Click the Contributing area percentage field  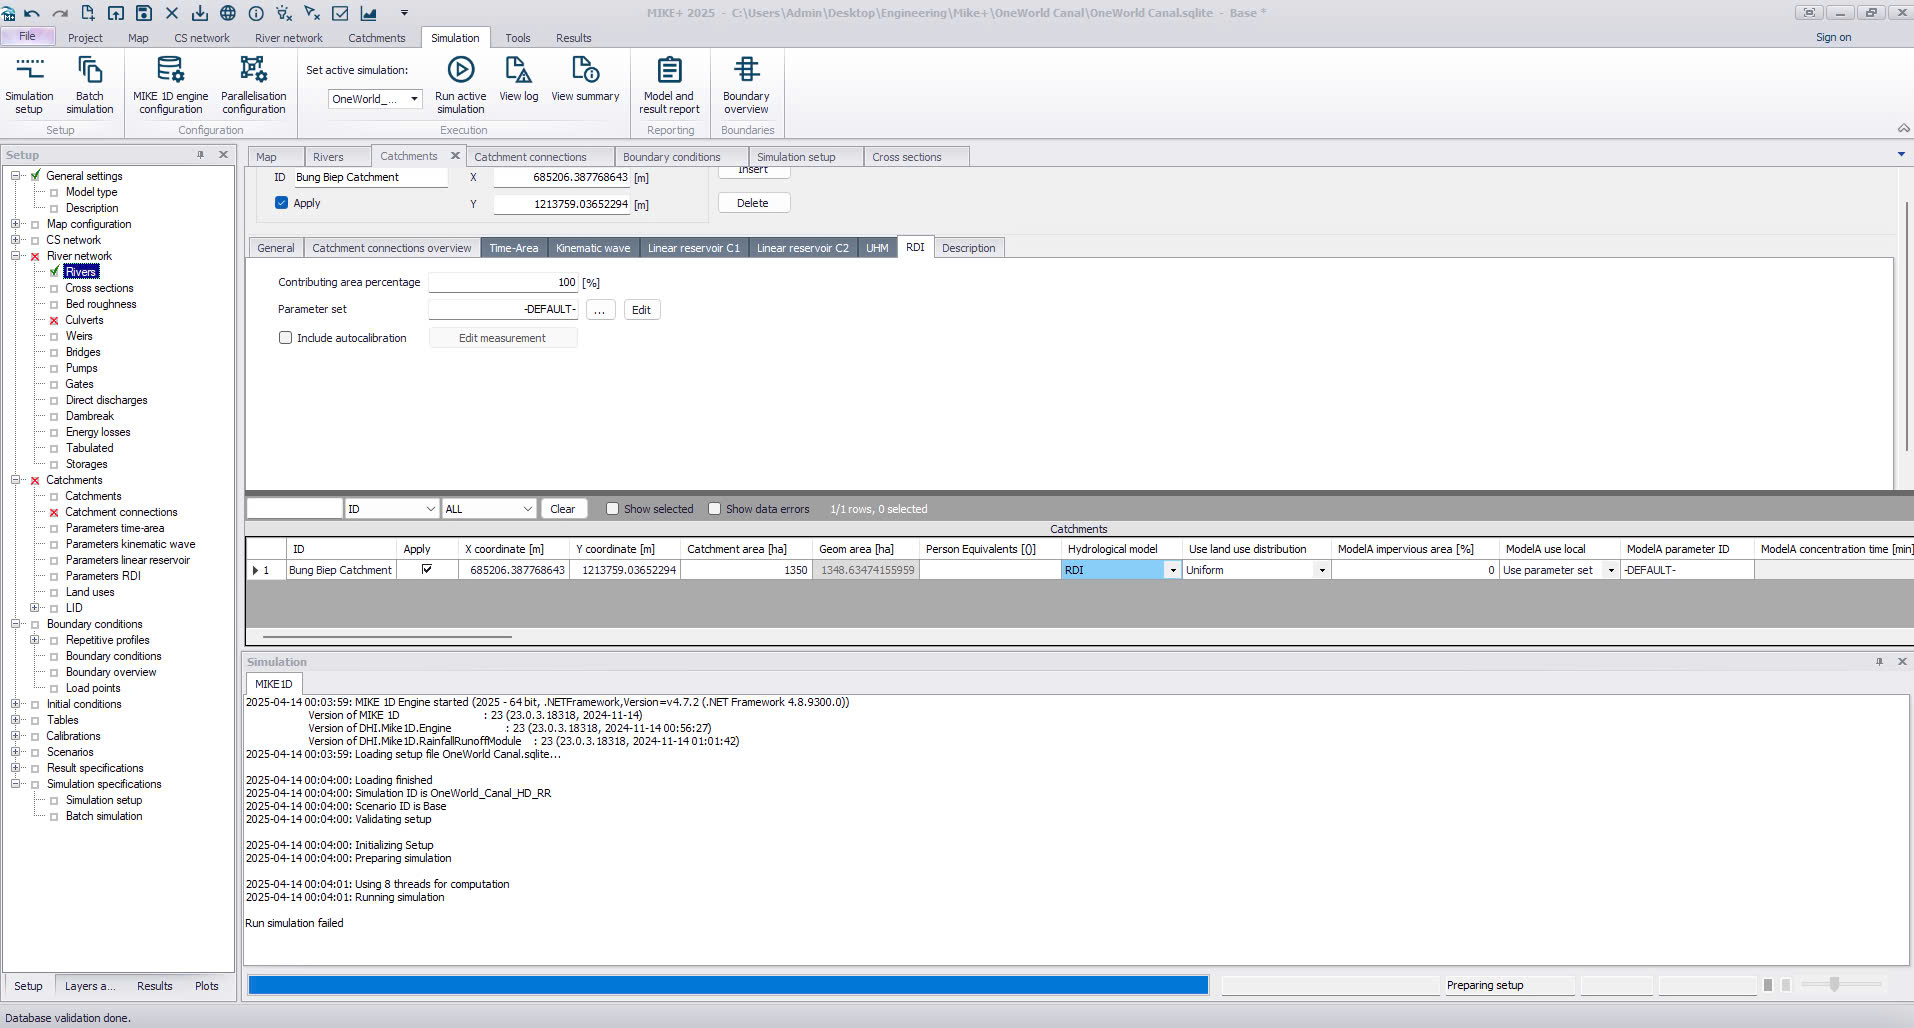point(503,283)
